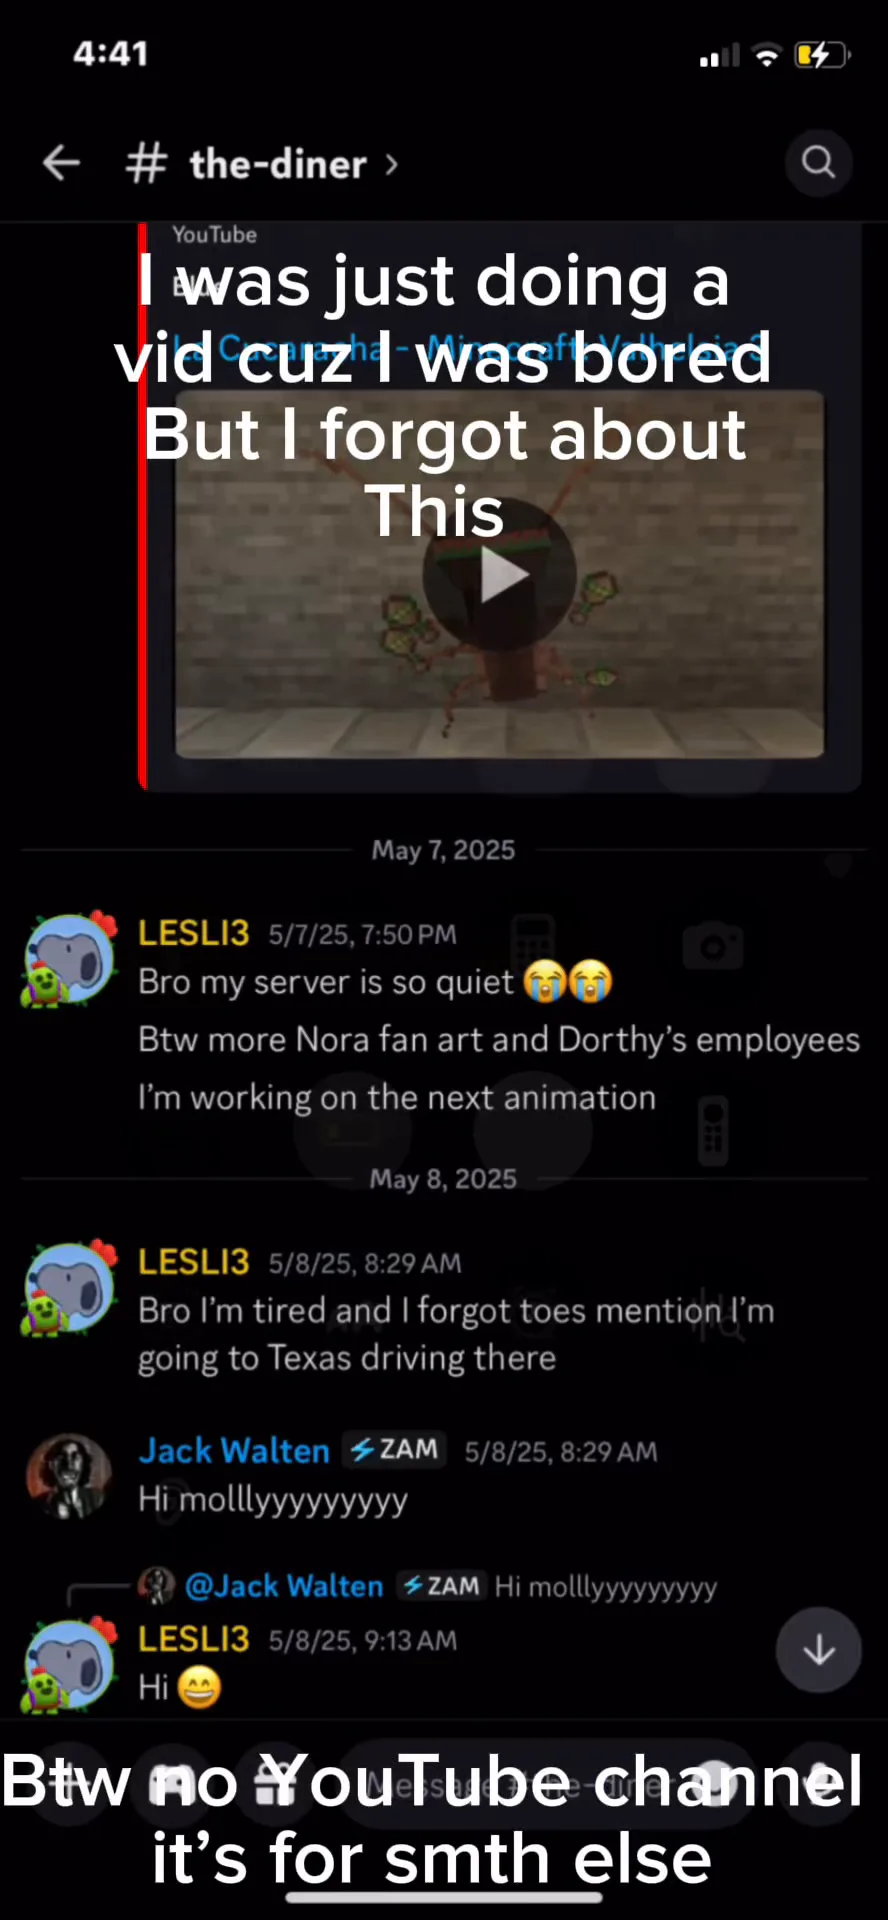Open the YouTube video thumbnail
Image resolution: width=888 pixels, height=1920 pixels.
coord(499,574)
